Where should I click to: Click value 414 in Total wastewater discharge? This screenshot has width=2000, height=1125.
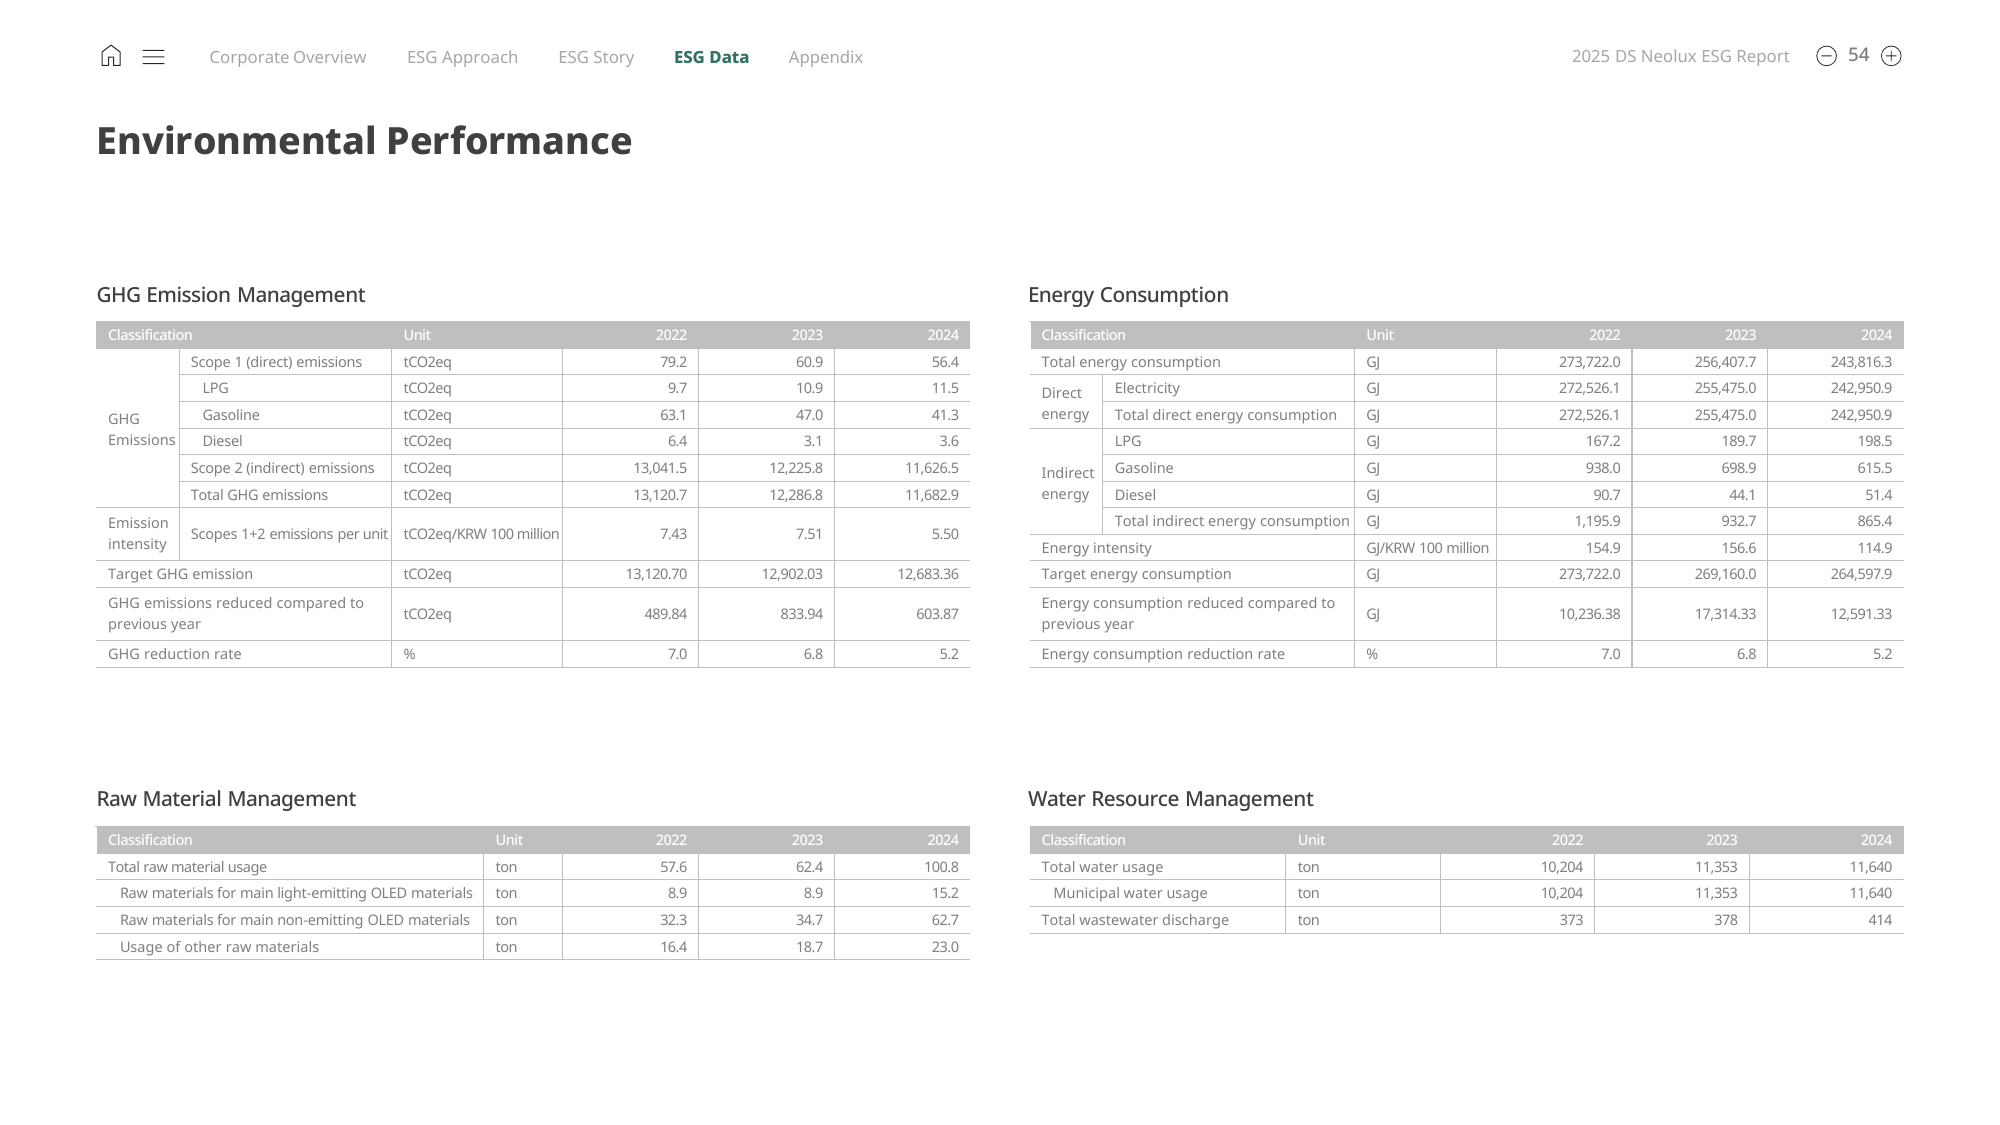(x=1880, y=920)
